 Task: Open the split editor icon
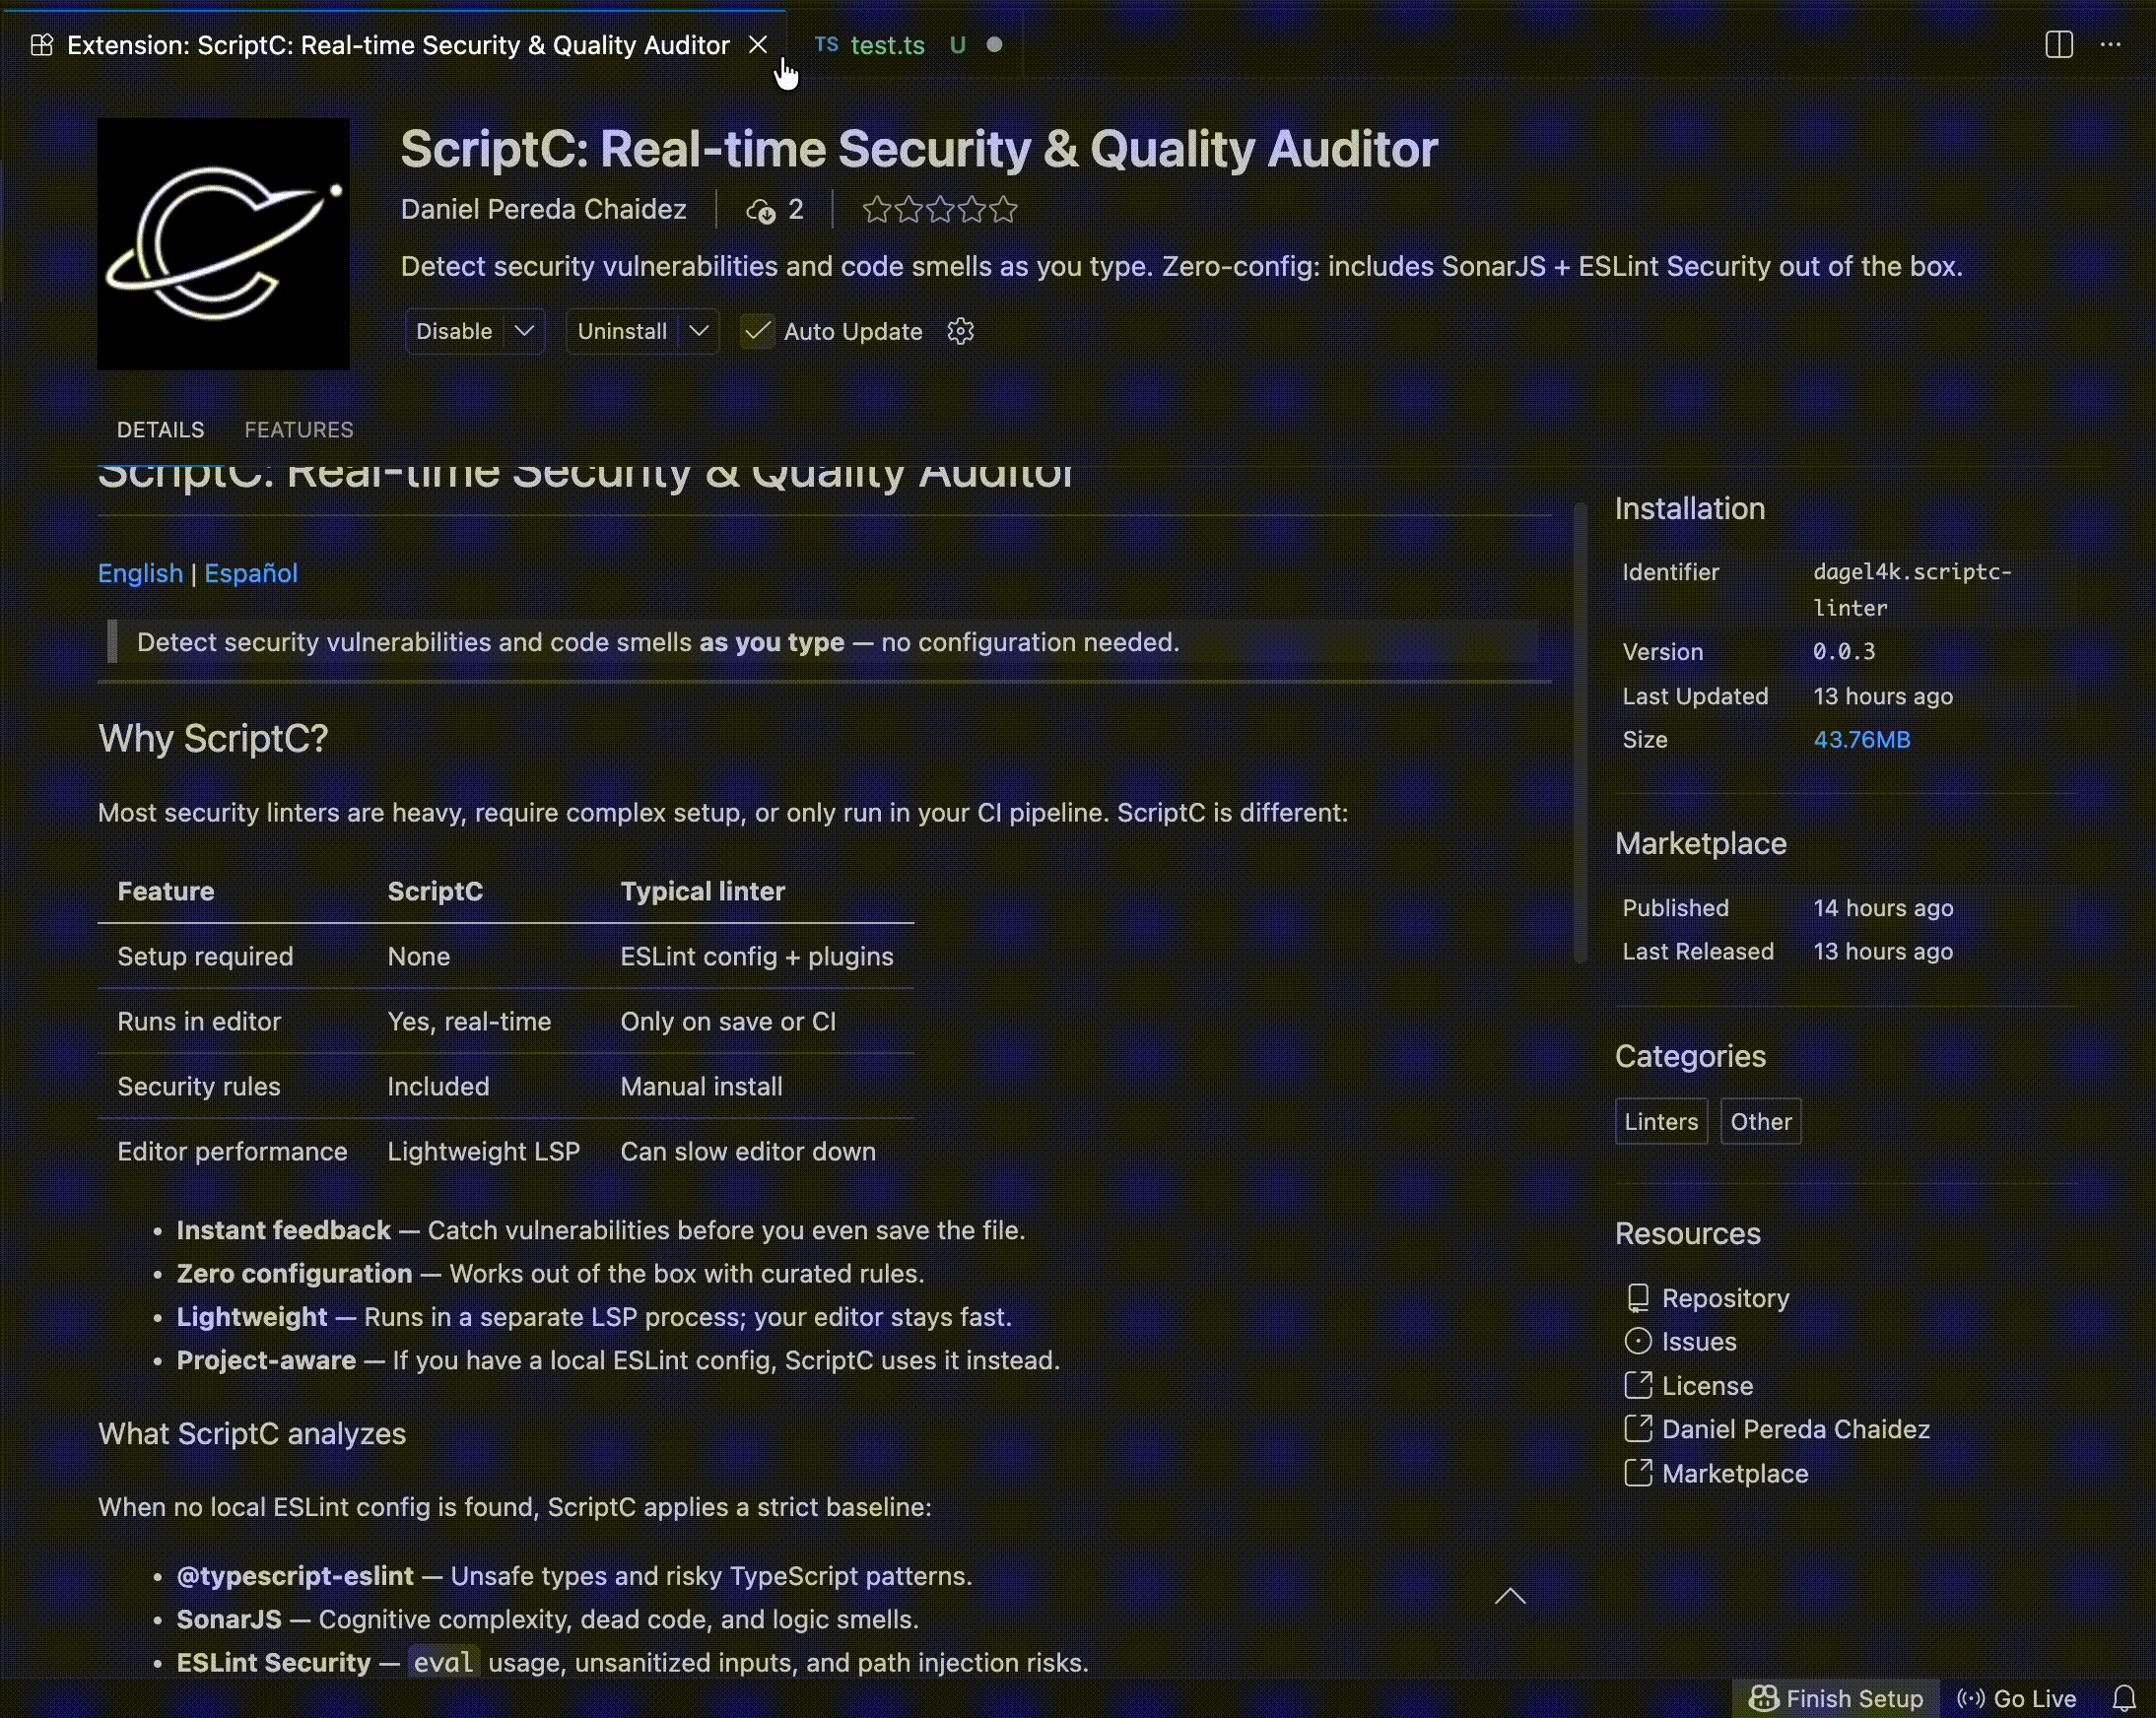[2059, 45]
